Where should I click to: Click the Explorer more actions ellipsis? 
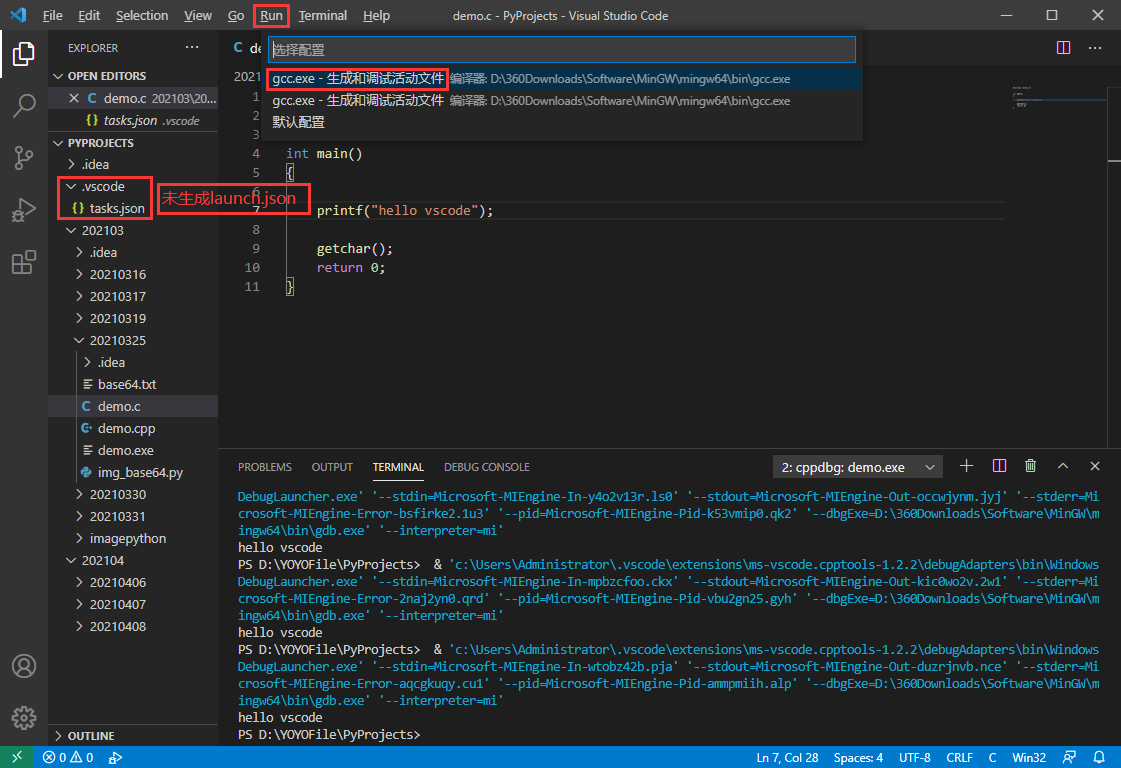(192, 47)
